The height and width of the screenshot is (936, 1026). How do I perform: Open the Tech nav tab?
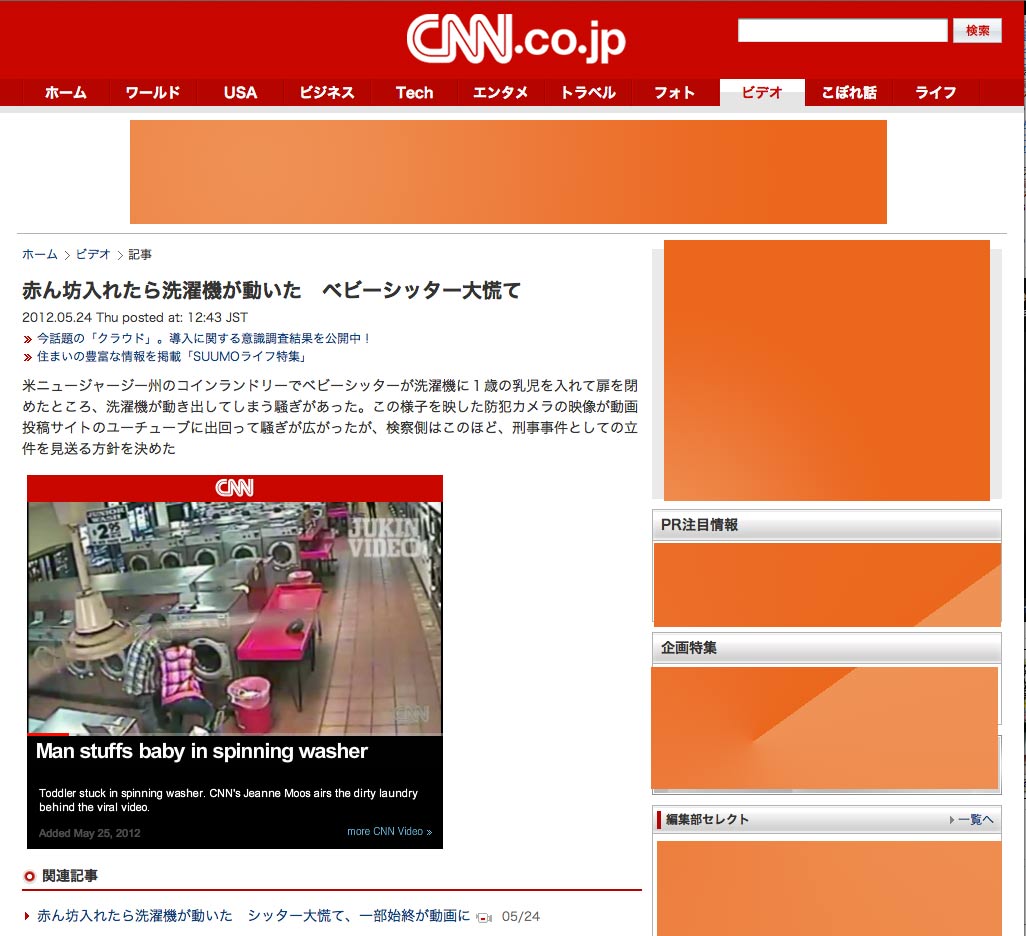[x=414, y=92]
